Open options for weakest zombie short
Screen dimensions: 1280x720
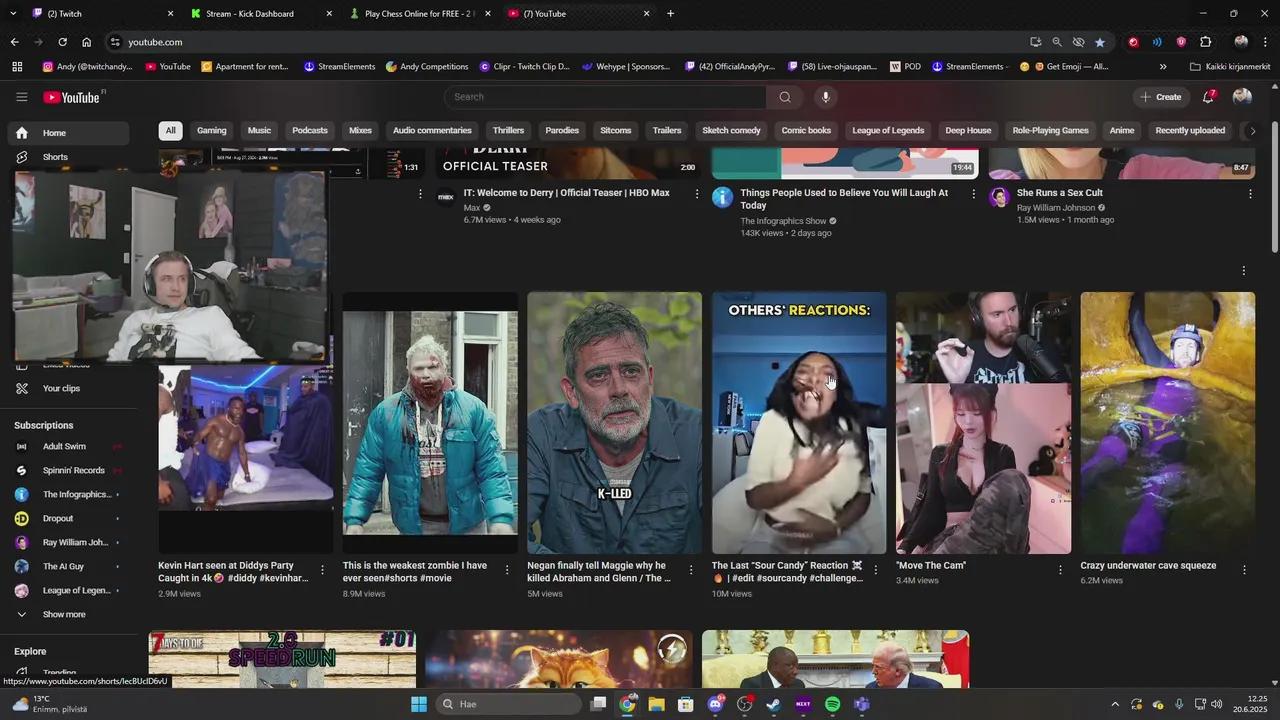(x=506, y=570)
